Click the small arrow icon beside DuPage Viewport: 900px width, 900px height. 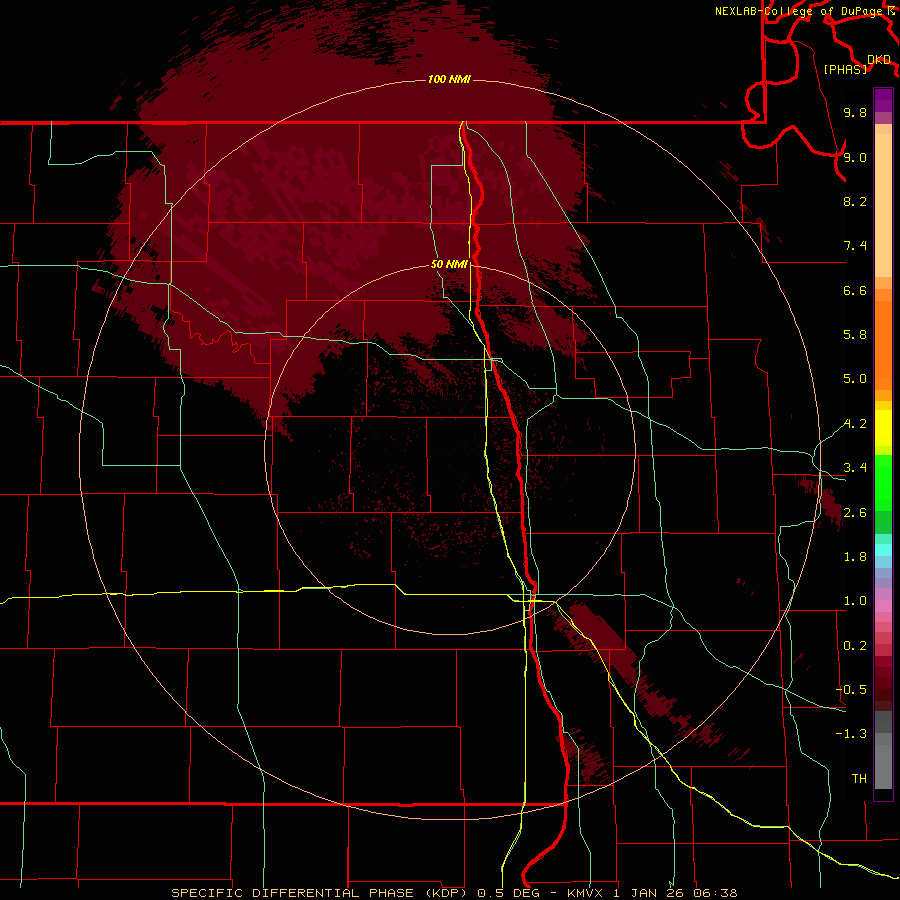click(891, 11)
